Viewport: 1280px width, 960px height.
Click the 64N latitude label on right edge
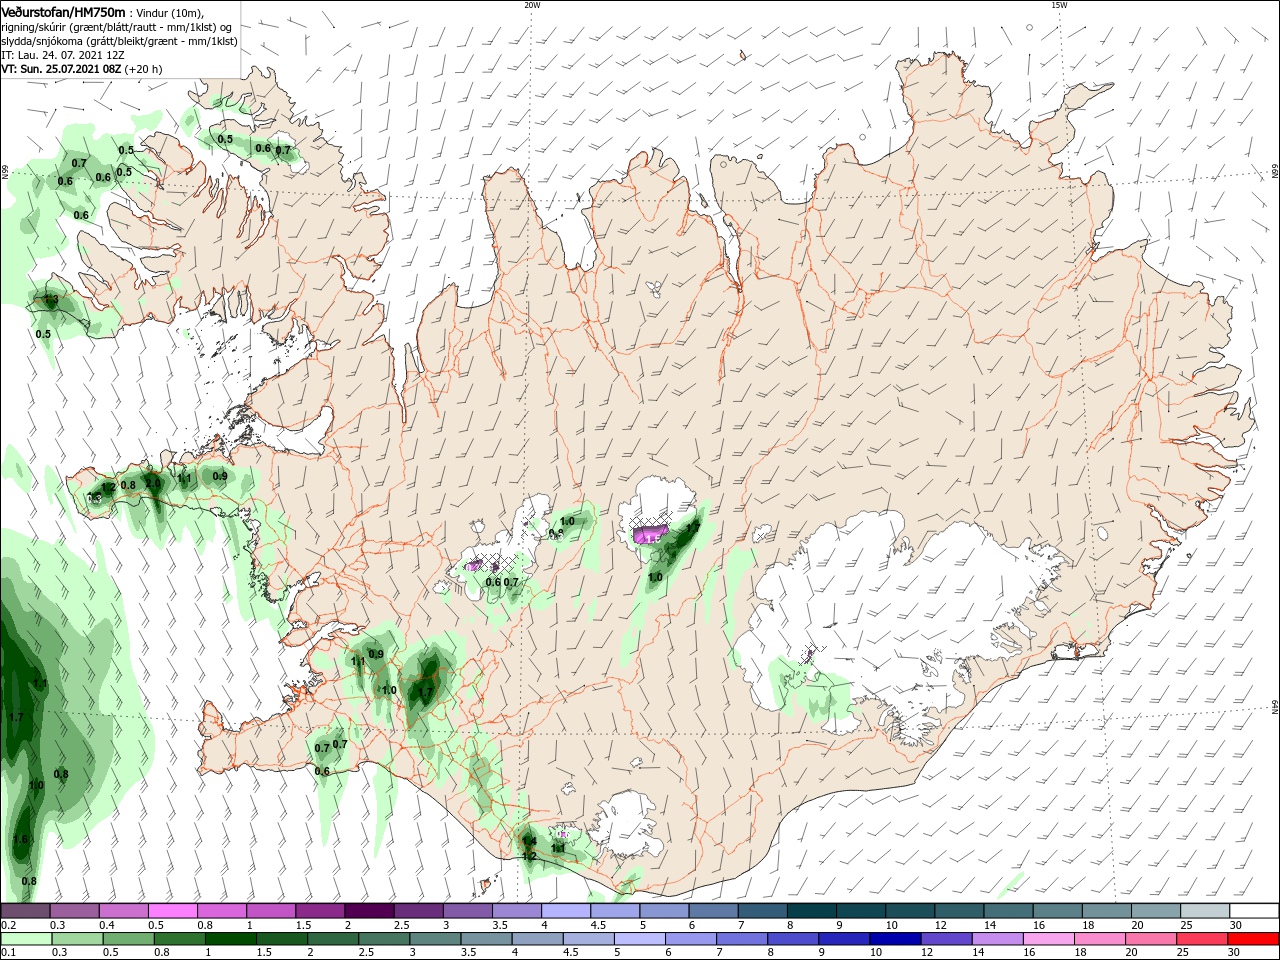tap(1275, 708)
